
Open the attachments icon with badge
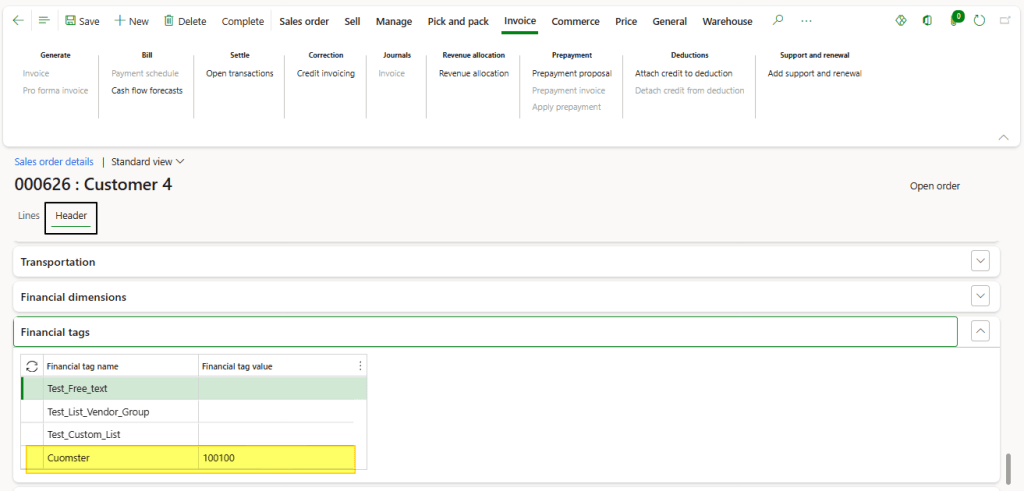[954, 21]
